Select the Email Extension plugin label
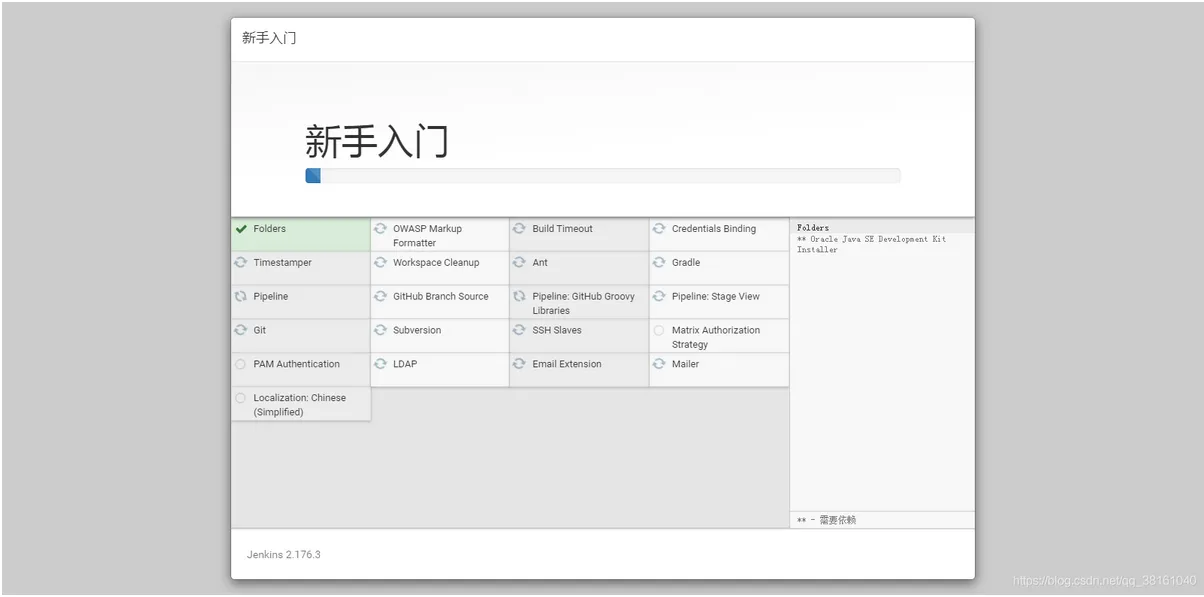Screen dimensions: 1204x597 pyautogui.click(x=567, y=364)
